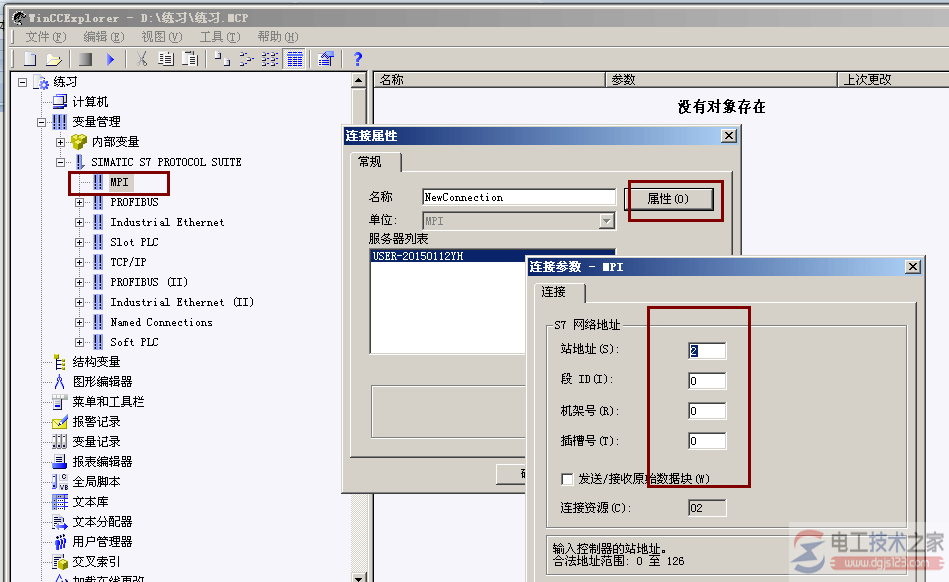Image resolution: width=949 pixels, height=582 pixels.
Task: Open the 变量记录 tag logging
Action: pos(96,442)
